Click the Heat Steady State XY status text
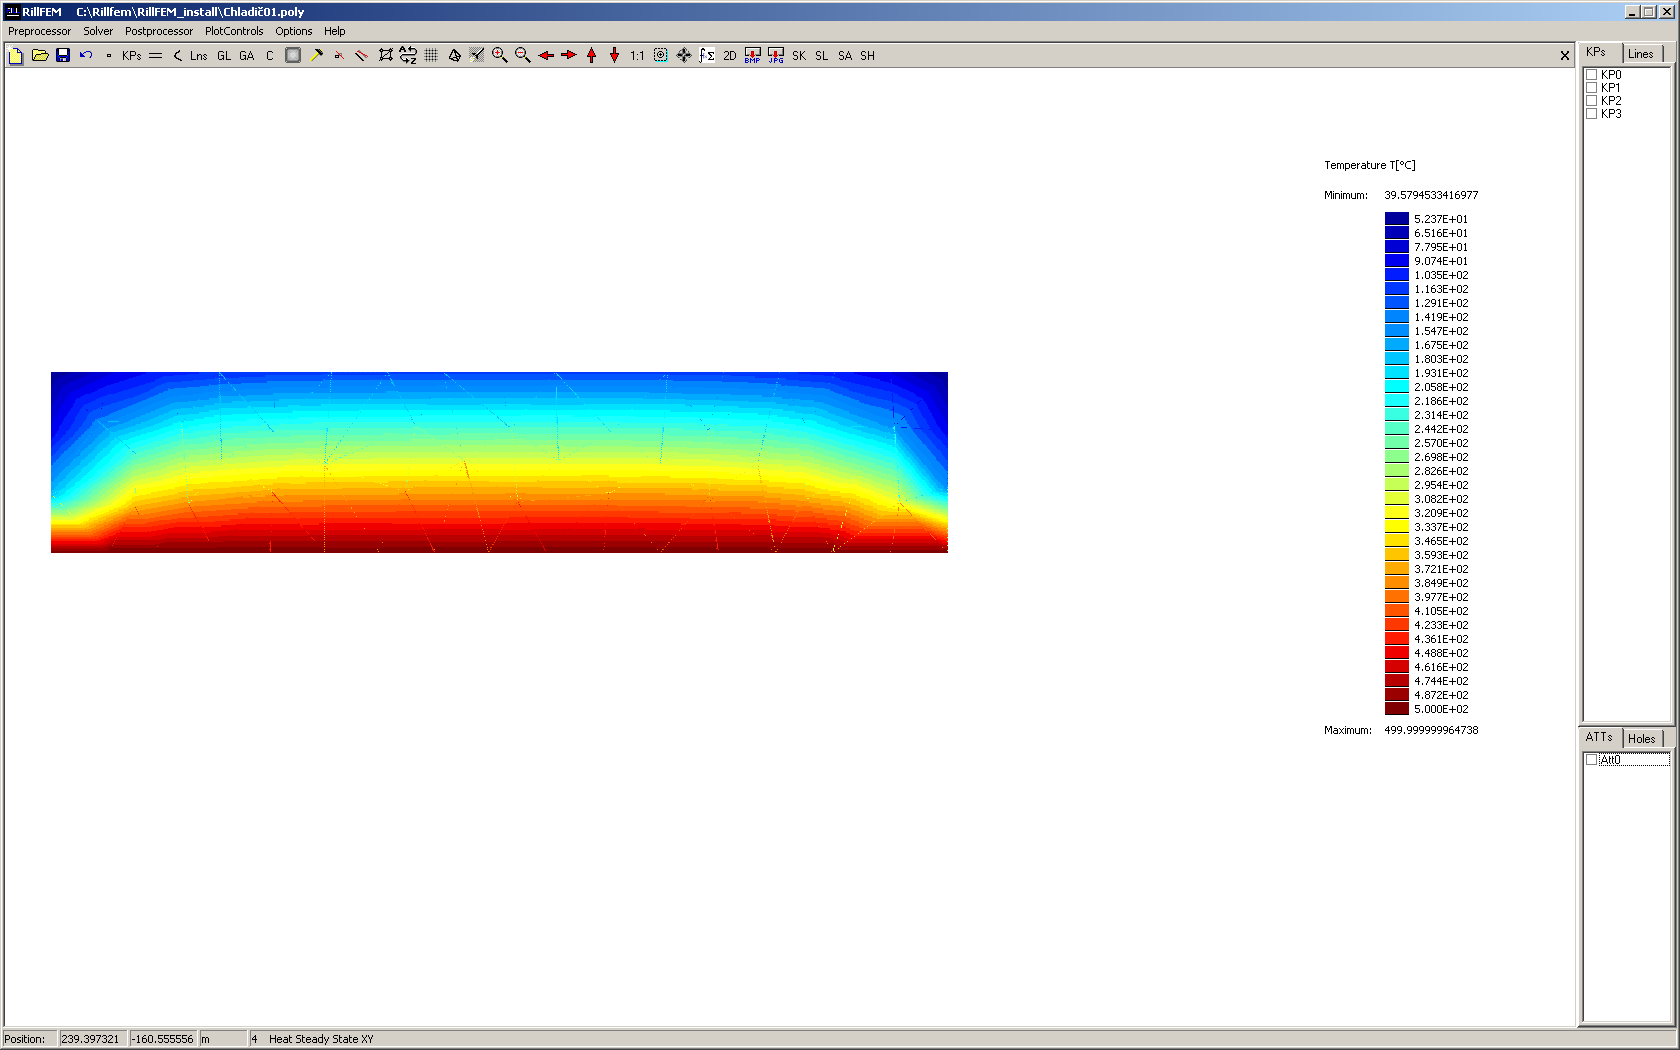The height and width of the screenshot is (1050, 1680). [x=321, y=1039]
